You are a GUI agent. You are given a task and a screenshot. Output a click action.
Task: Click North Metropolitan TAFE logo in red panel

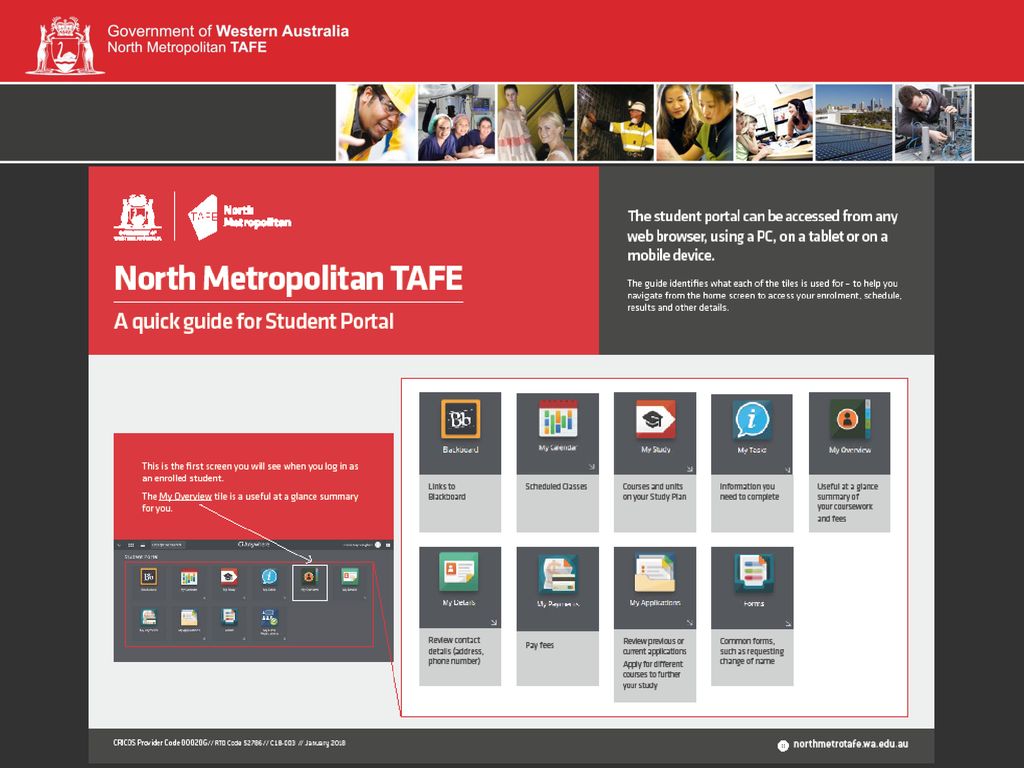click(x=239, y=217)
